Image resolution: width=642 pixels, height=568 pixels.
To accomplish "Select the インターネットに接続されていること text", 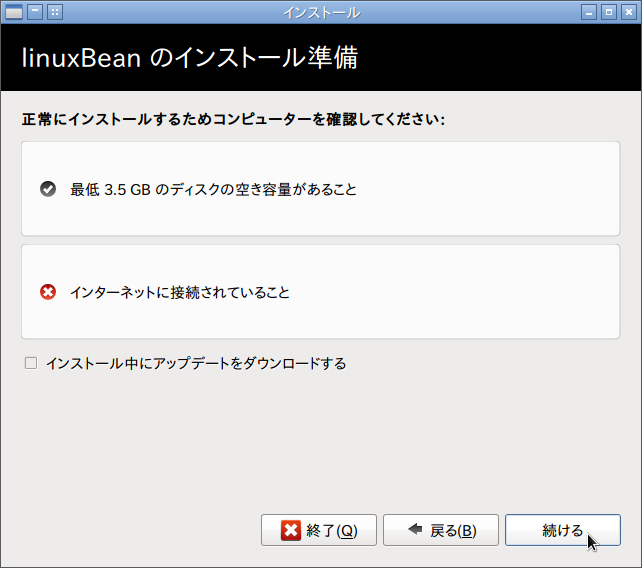I will click(x=180, y=292).
